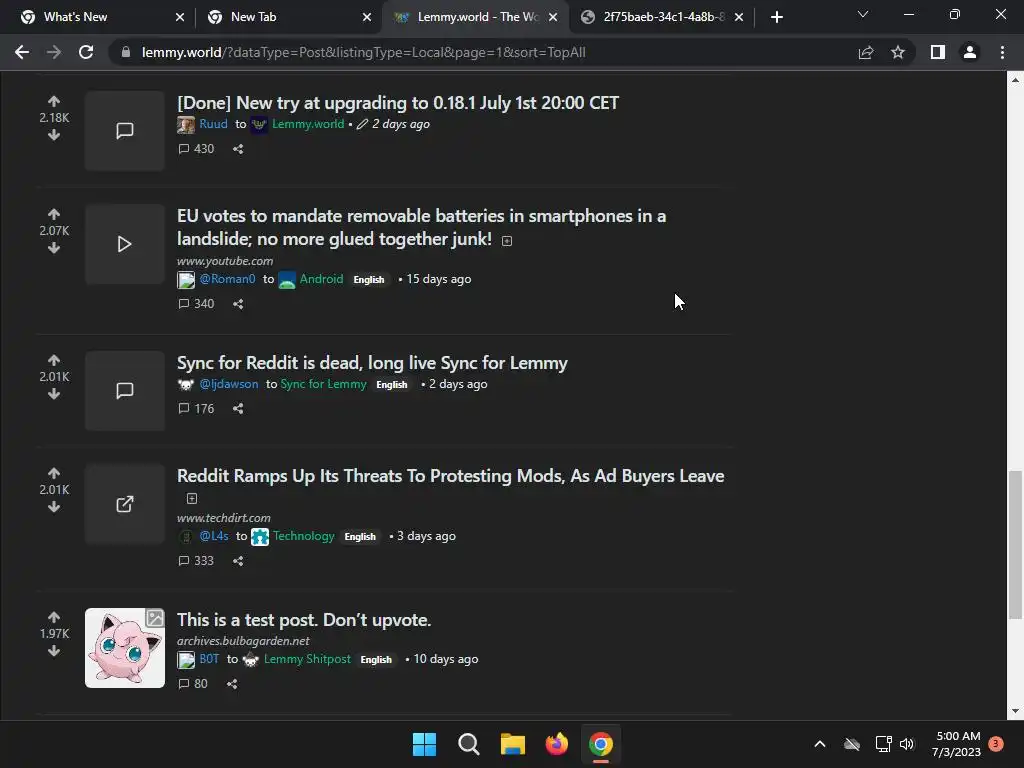Screen dimensions: 1024x768
Task: Switch to the What's New tab
Action: click(101, 17)
